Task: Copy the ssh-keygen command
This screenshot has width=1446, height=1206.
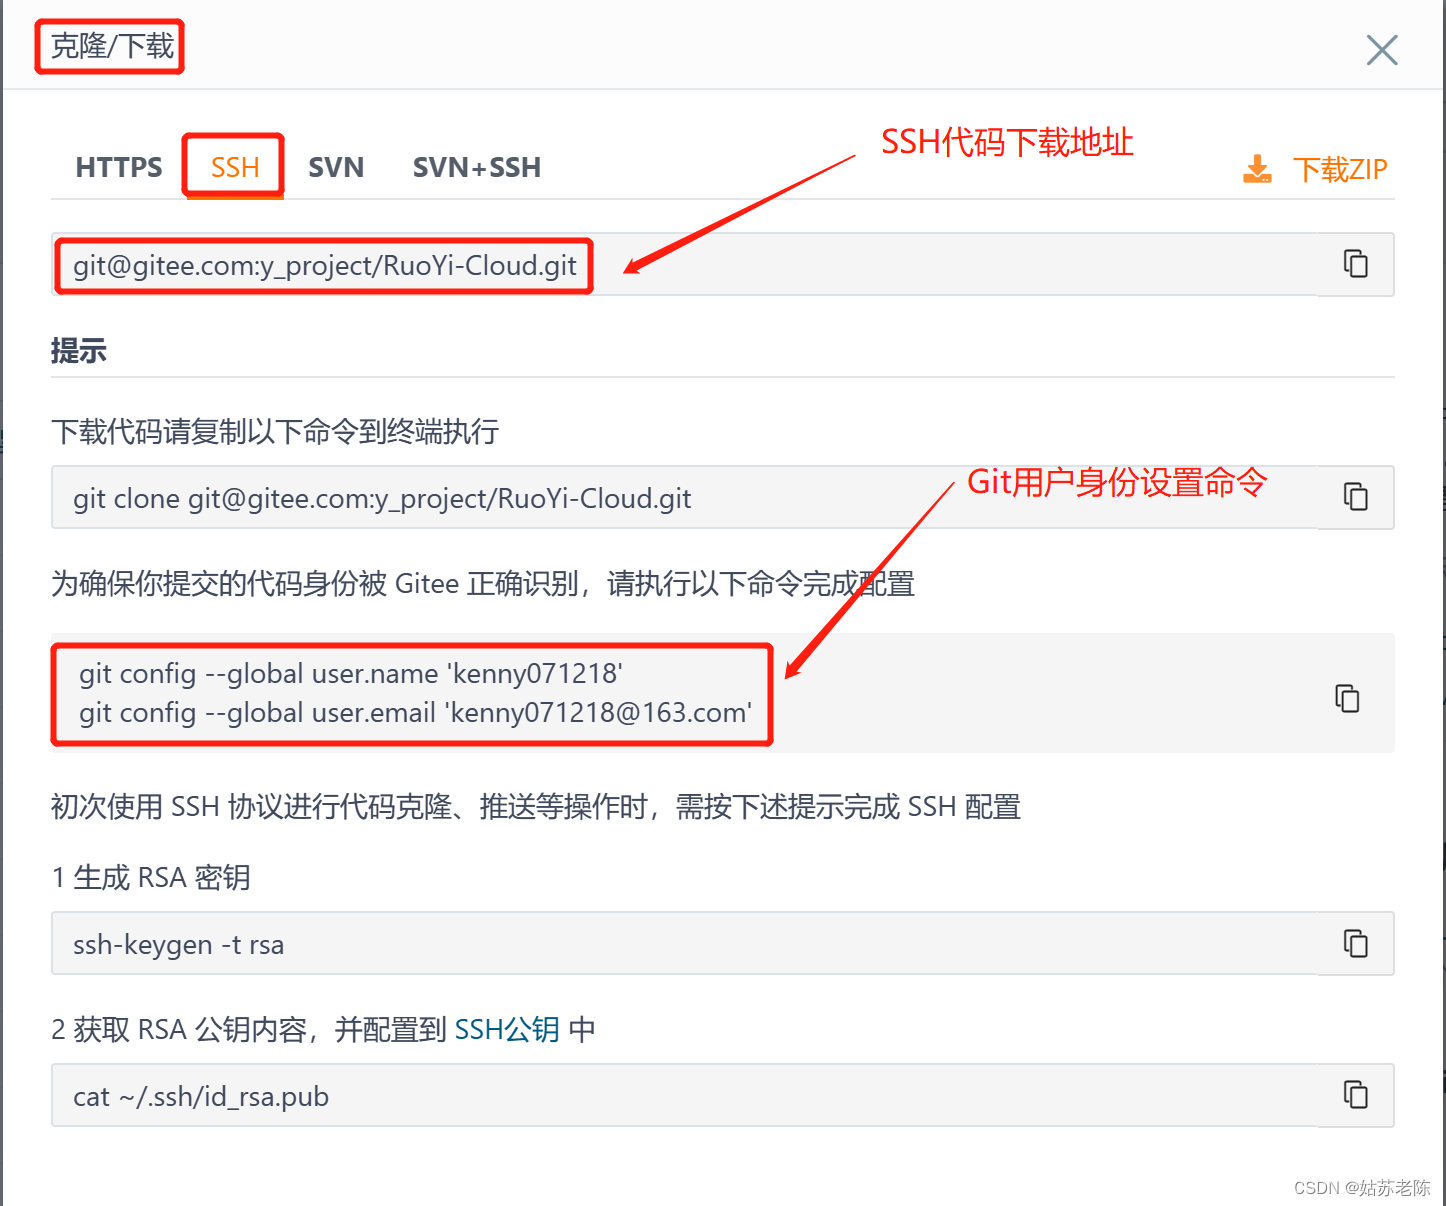Action: 1356,943
